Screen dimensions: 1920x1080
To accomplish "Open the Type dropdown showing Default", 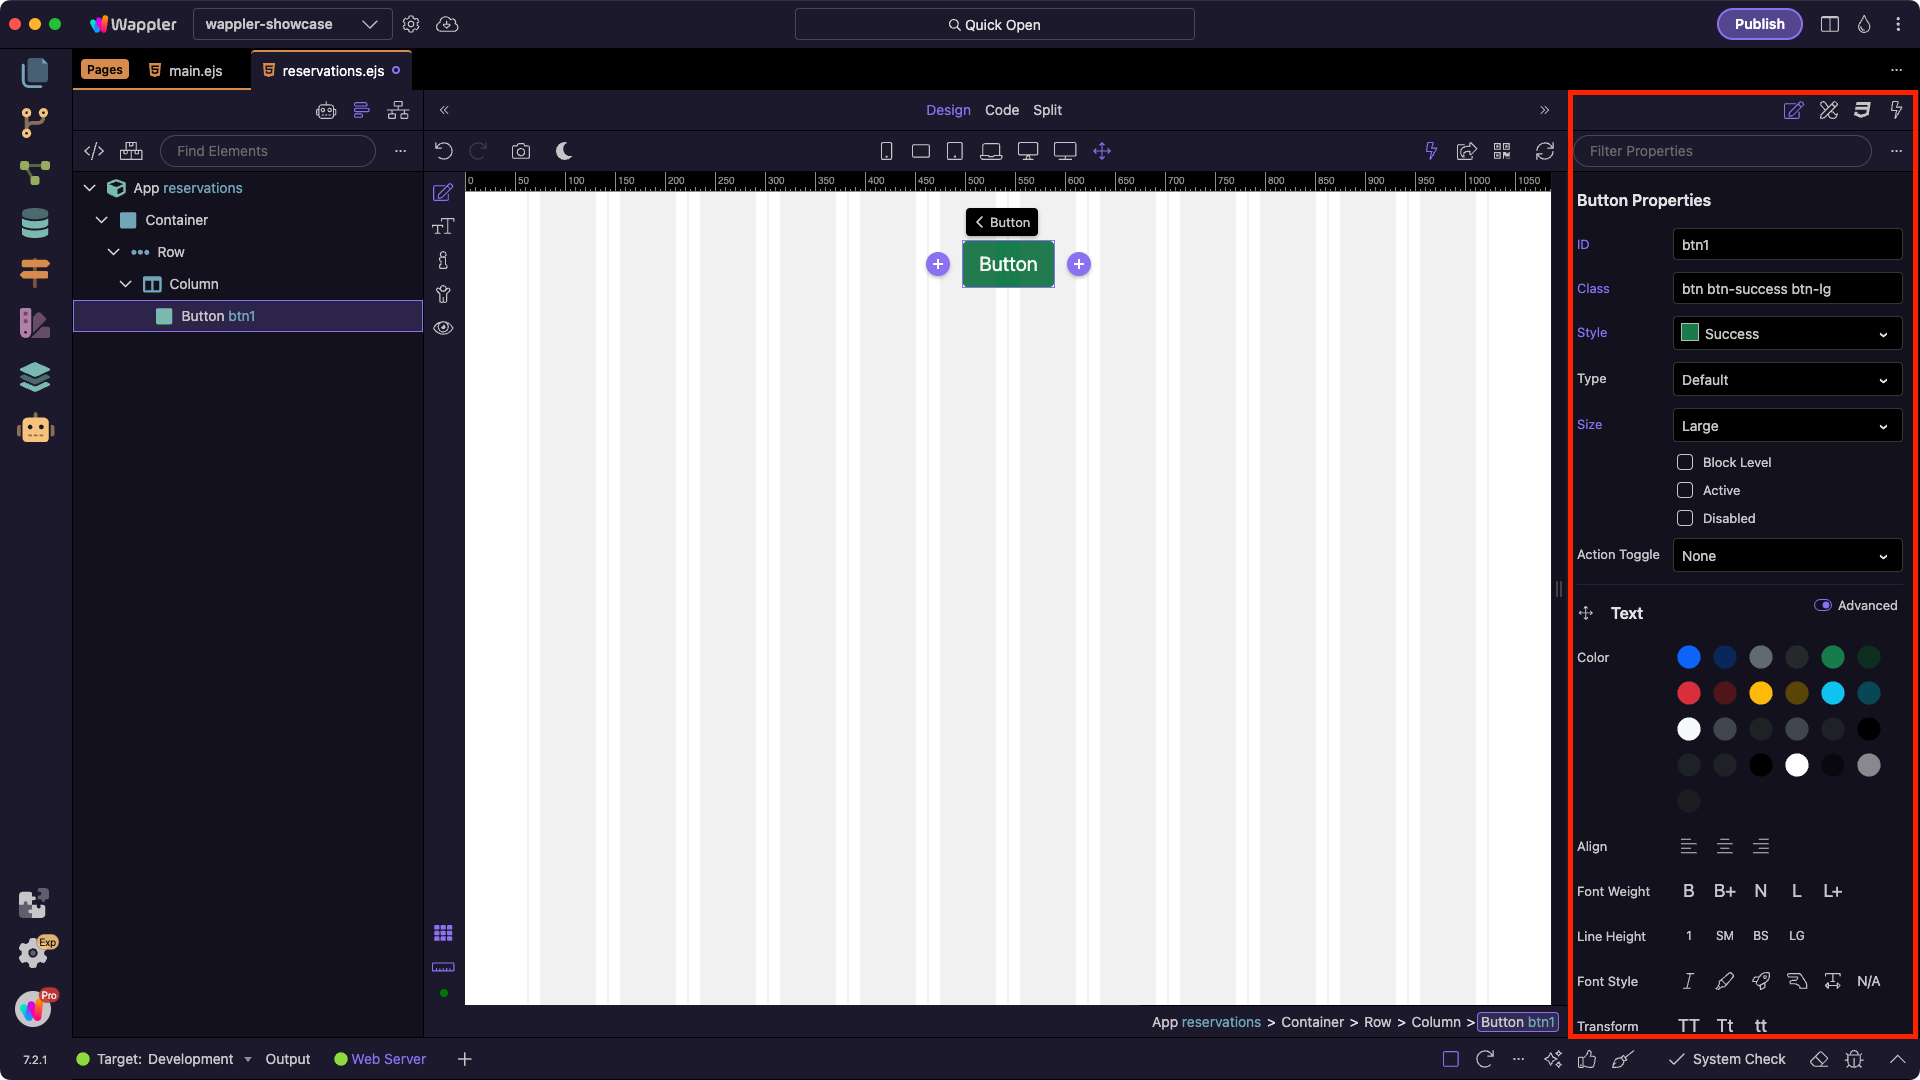I will tap(1787, 379).
